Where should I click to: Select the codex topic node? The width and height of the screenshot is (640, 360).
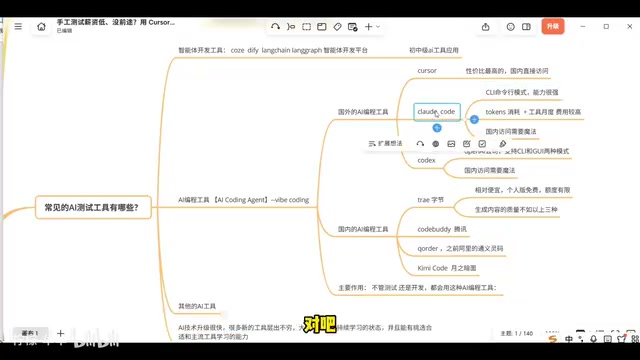426,160
